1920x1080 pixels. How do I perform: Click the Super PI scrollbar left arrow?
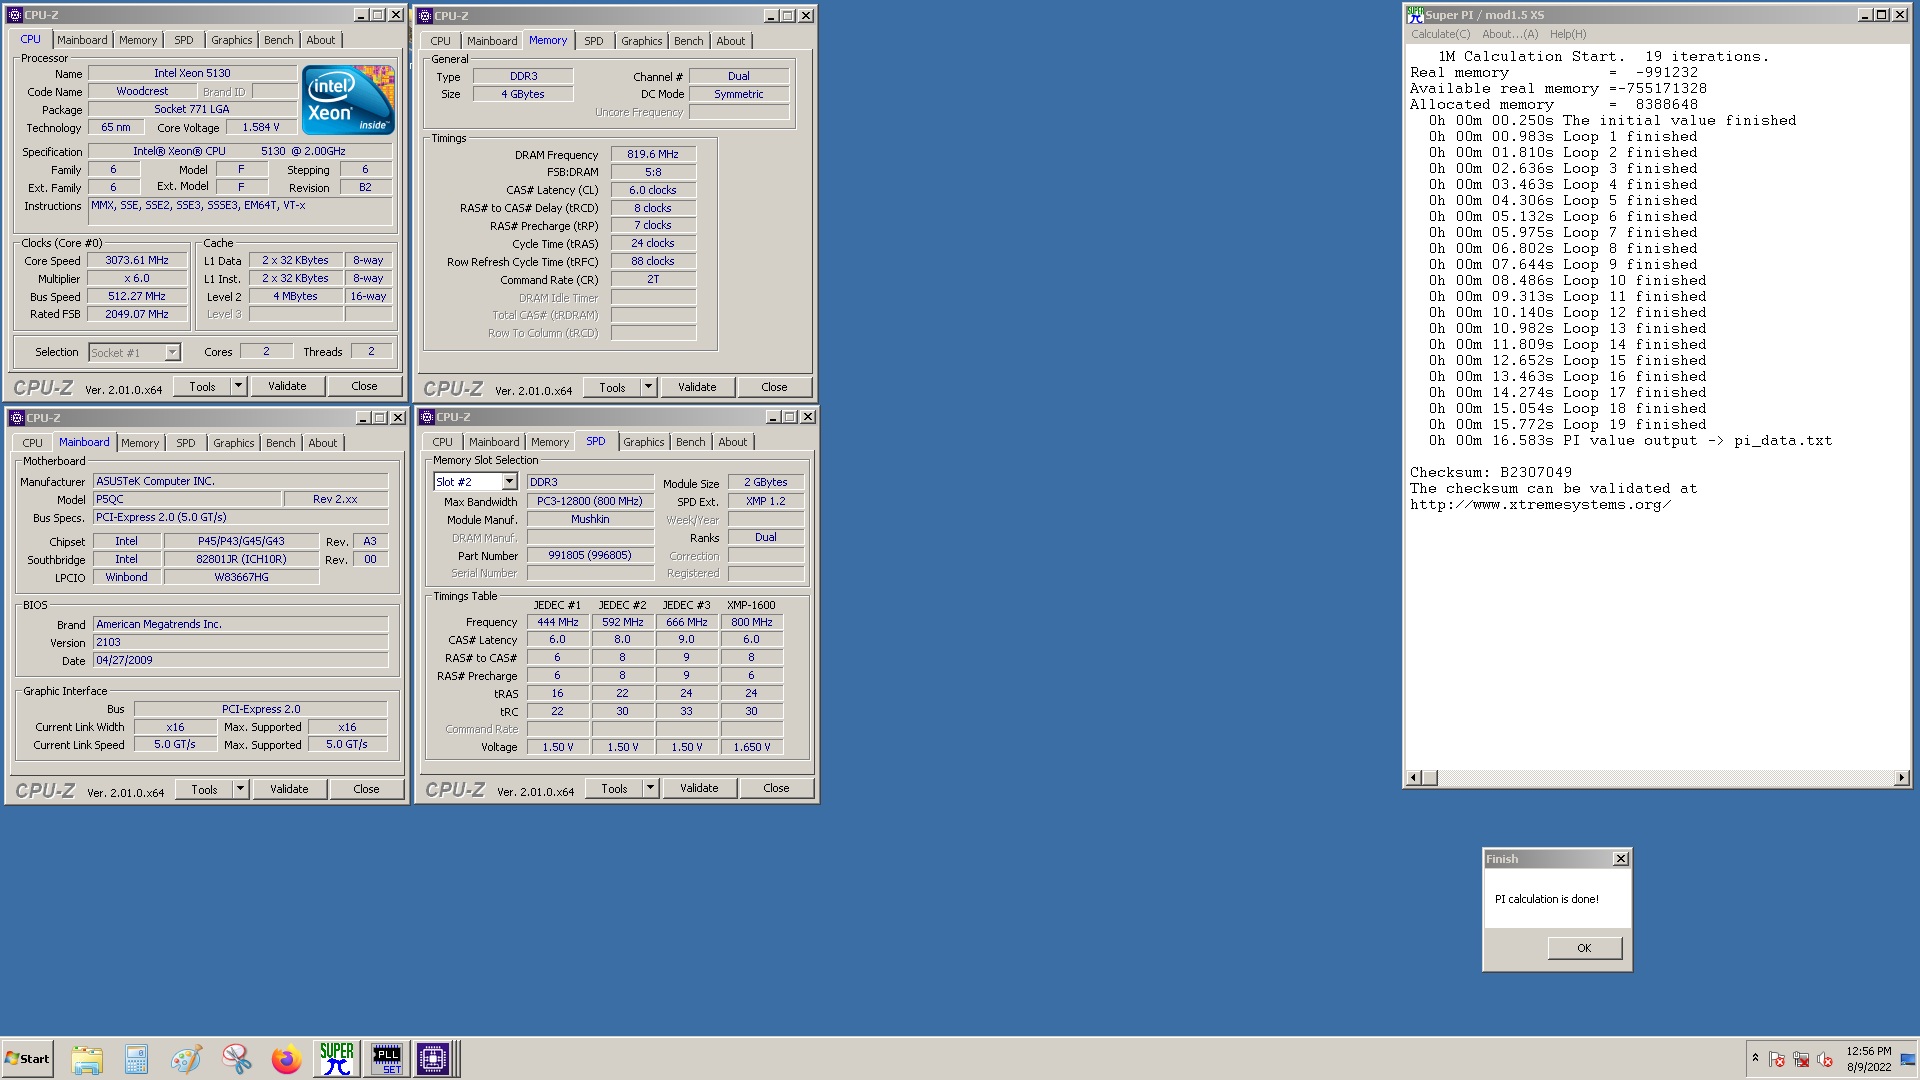(x=1414, y=778)
